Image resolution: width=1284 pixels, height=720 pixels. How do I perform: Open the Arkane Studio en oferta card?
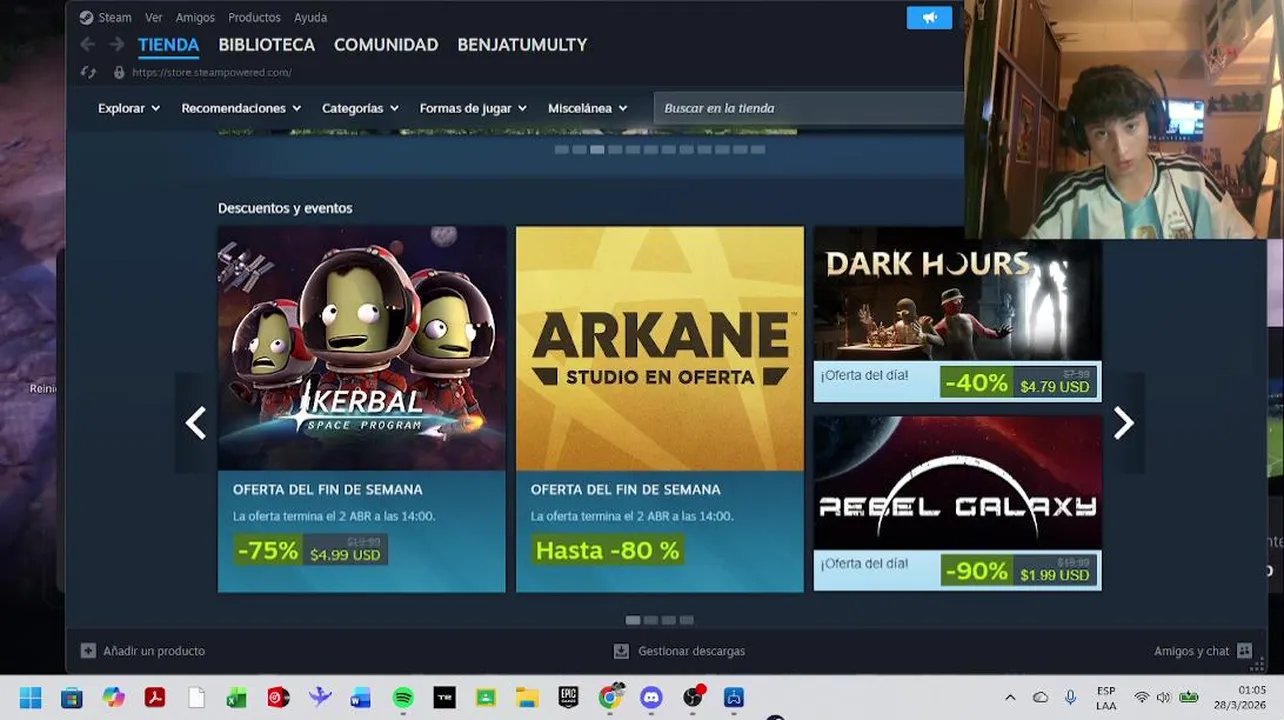click(x=660, y=409)
